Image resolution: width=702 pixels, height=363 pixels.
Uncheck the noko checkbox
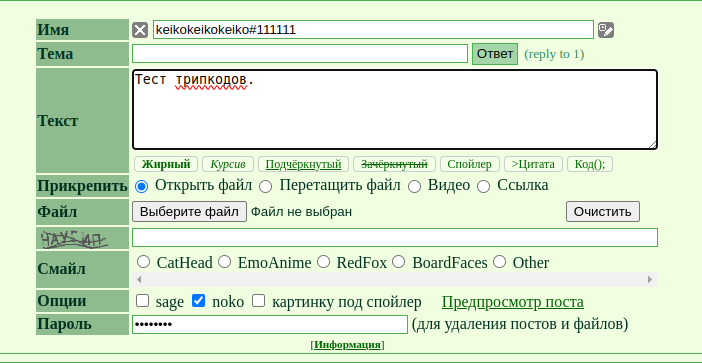point(198,301)
